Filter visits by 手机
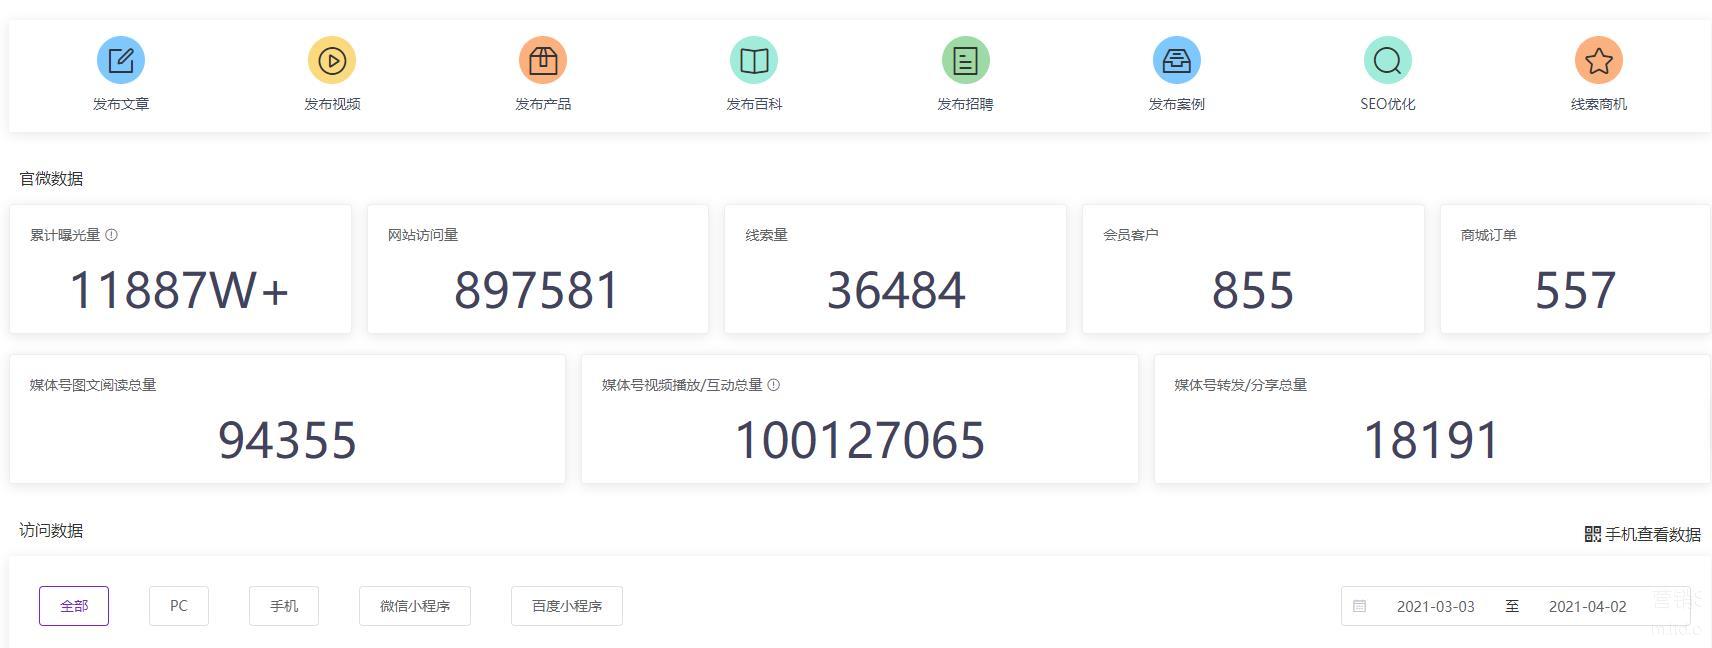Viewport: 1712px width, 648px height. (x=284, y=606)
